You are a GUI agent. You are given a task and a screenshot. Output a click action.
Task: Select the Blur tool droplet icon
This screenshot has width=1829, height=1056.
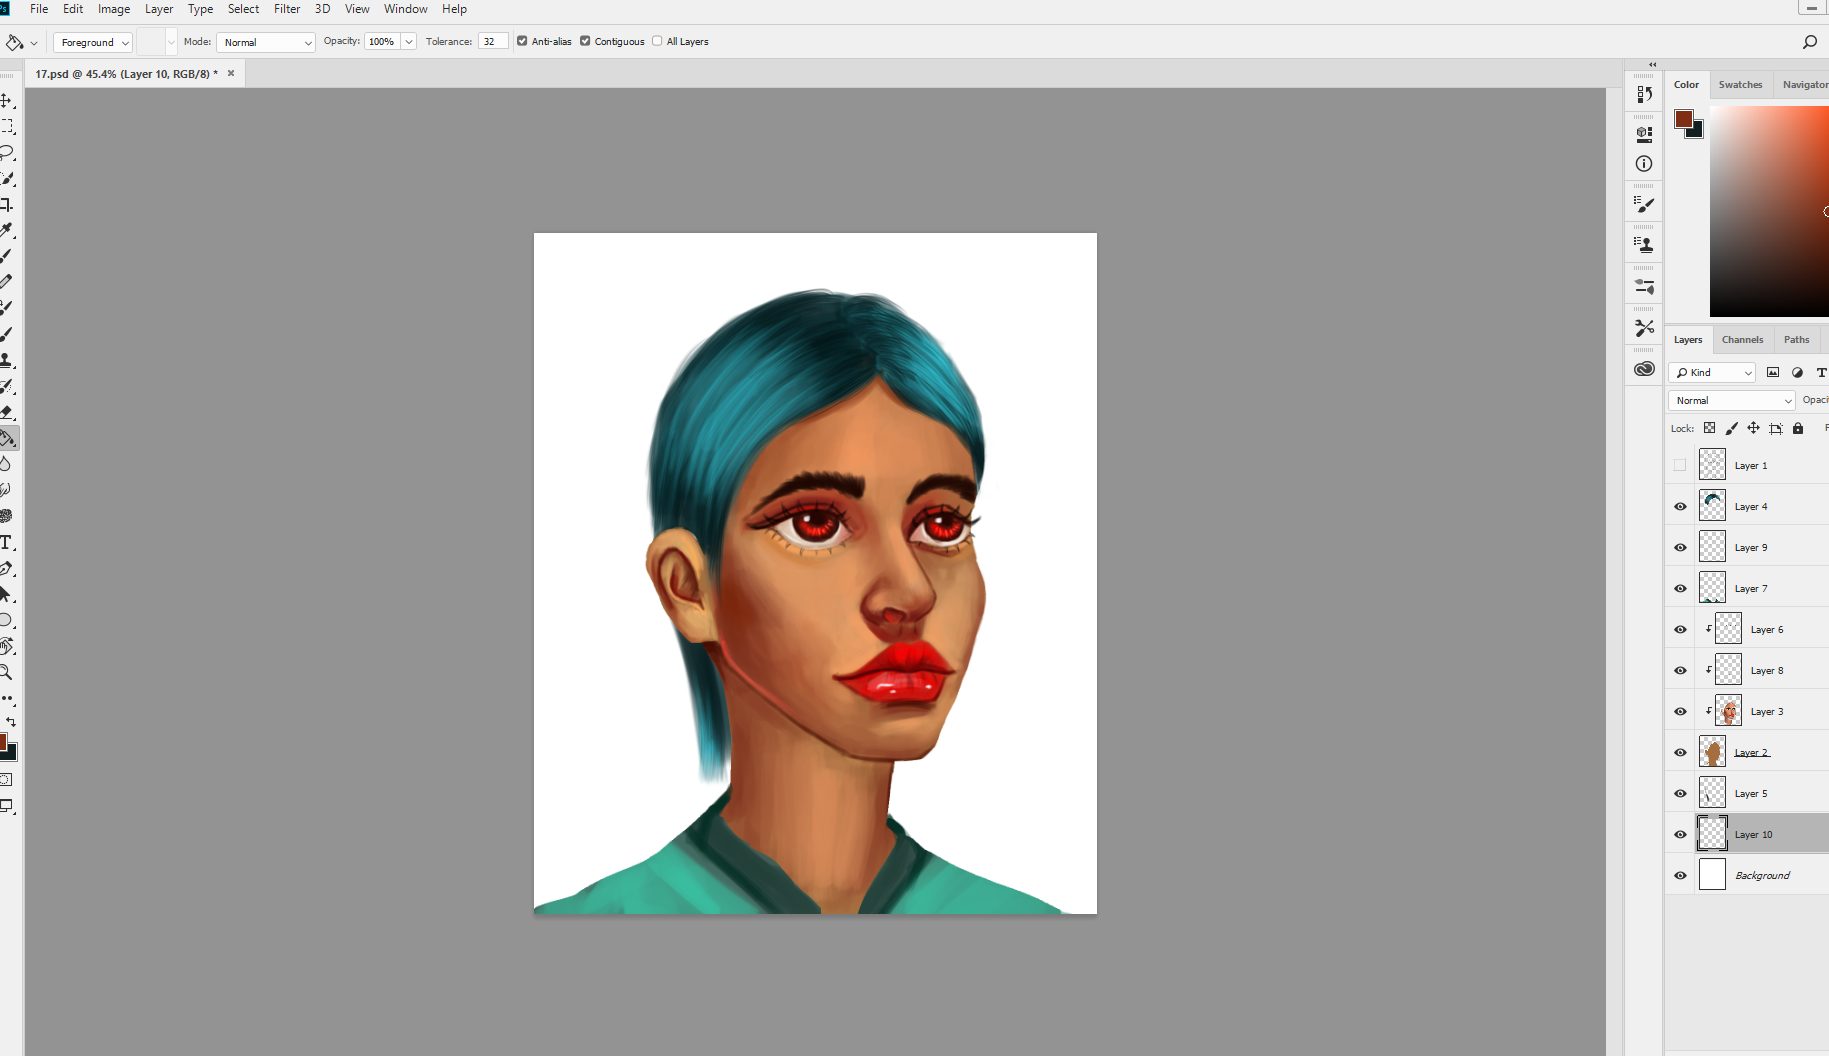[x=6, y=464]
